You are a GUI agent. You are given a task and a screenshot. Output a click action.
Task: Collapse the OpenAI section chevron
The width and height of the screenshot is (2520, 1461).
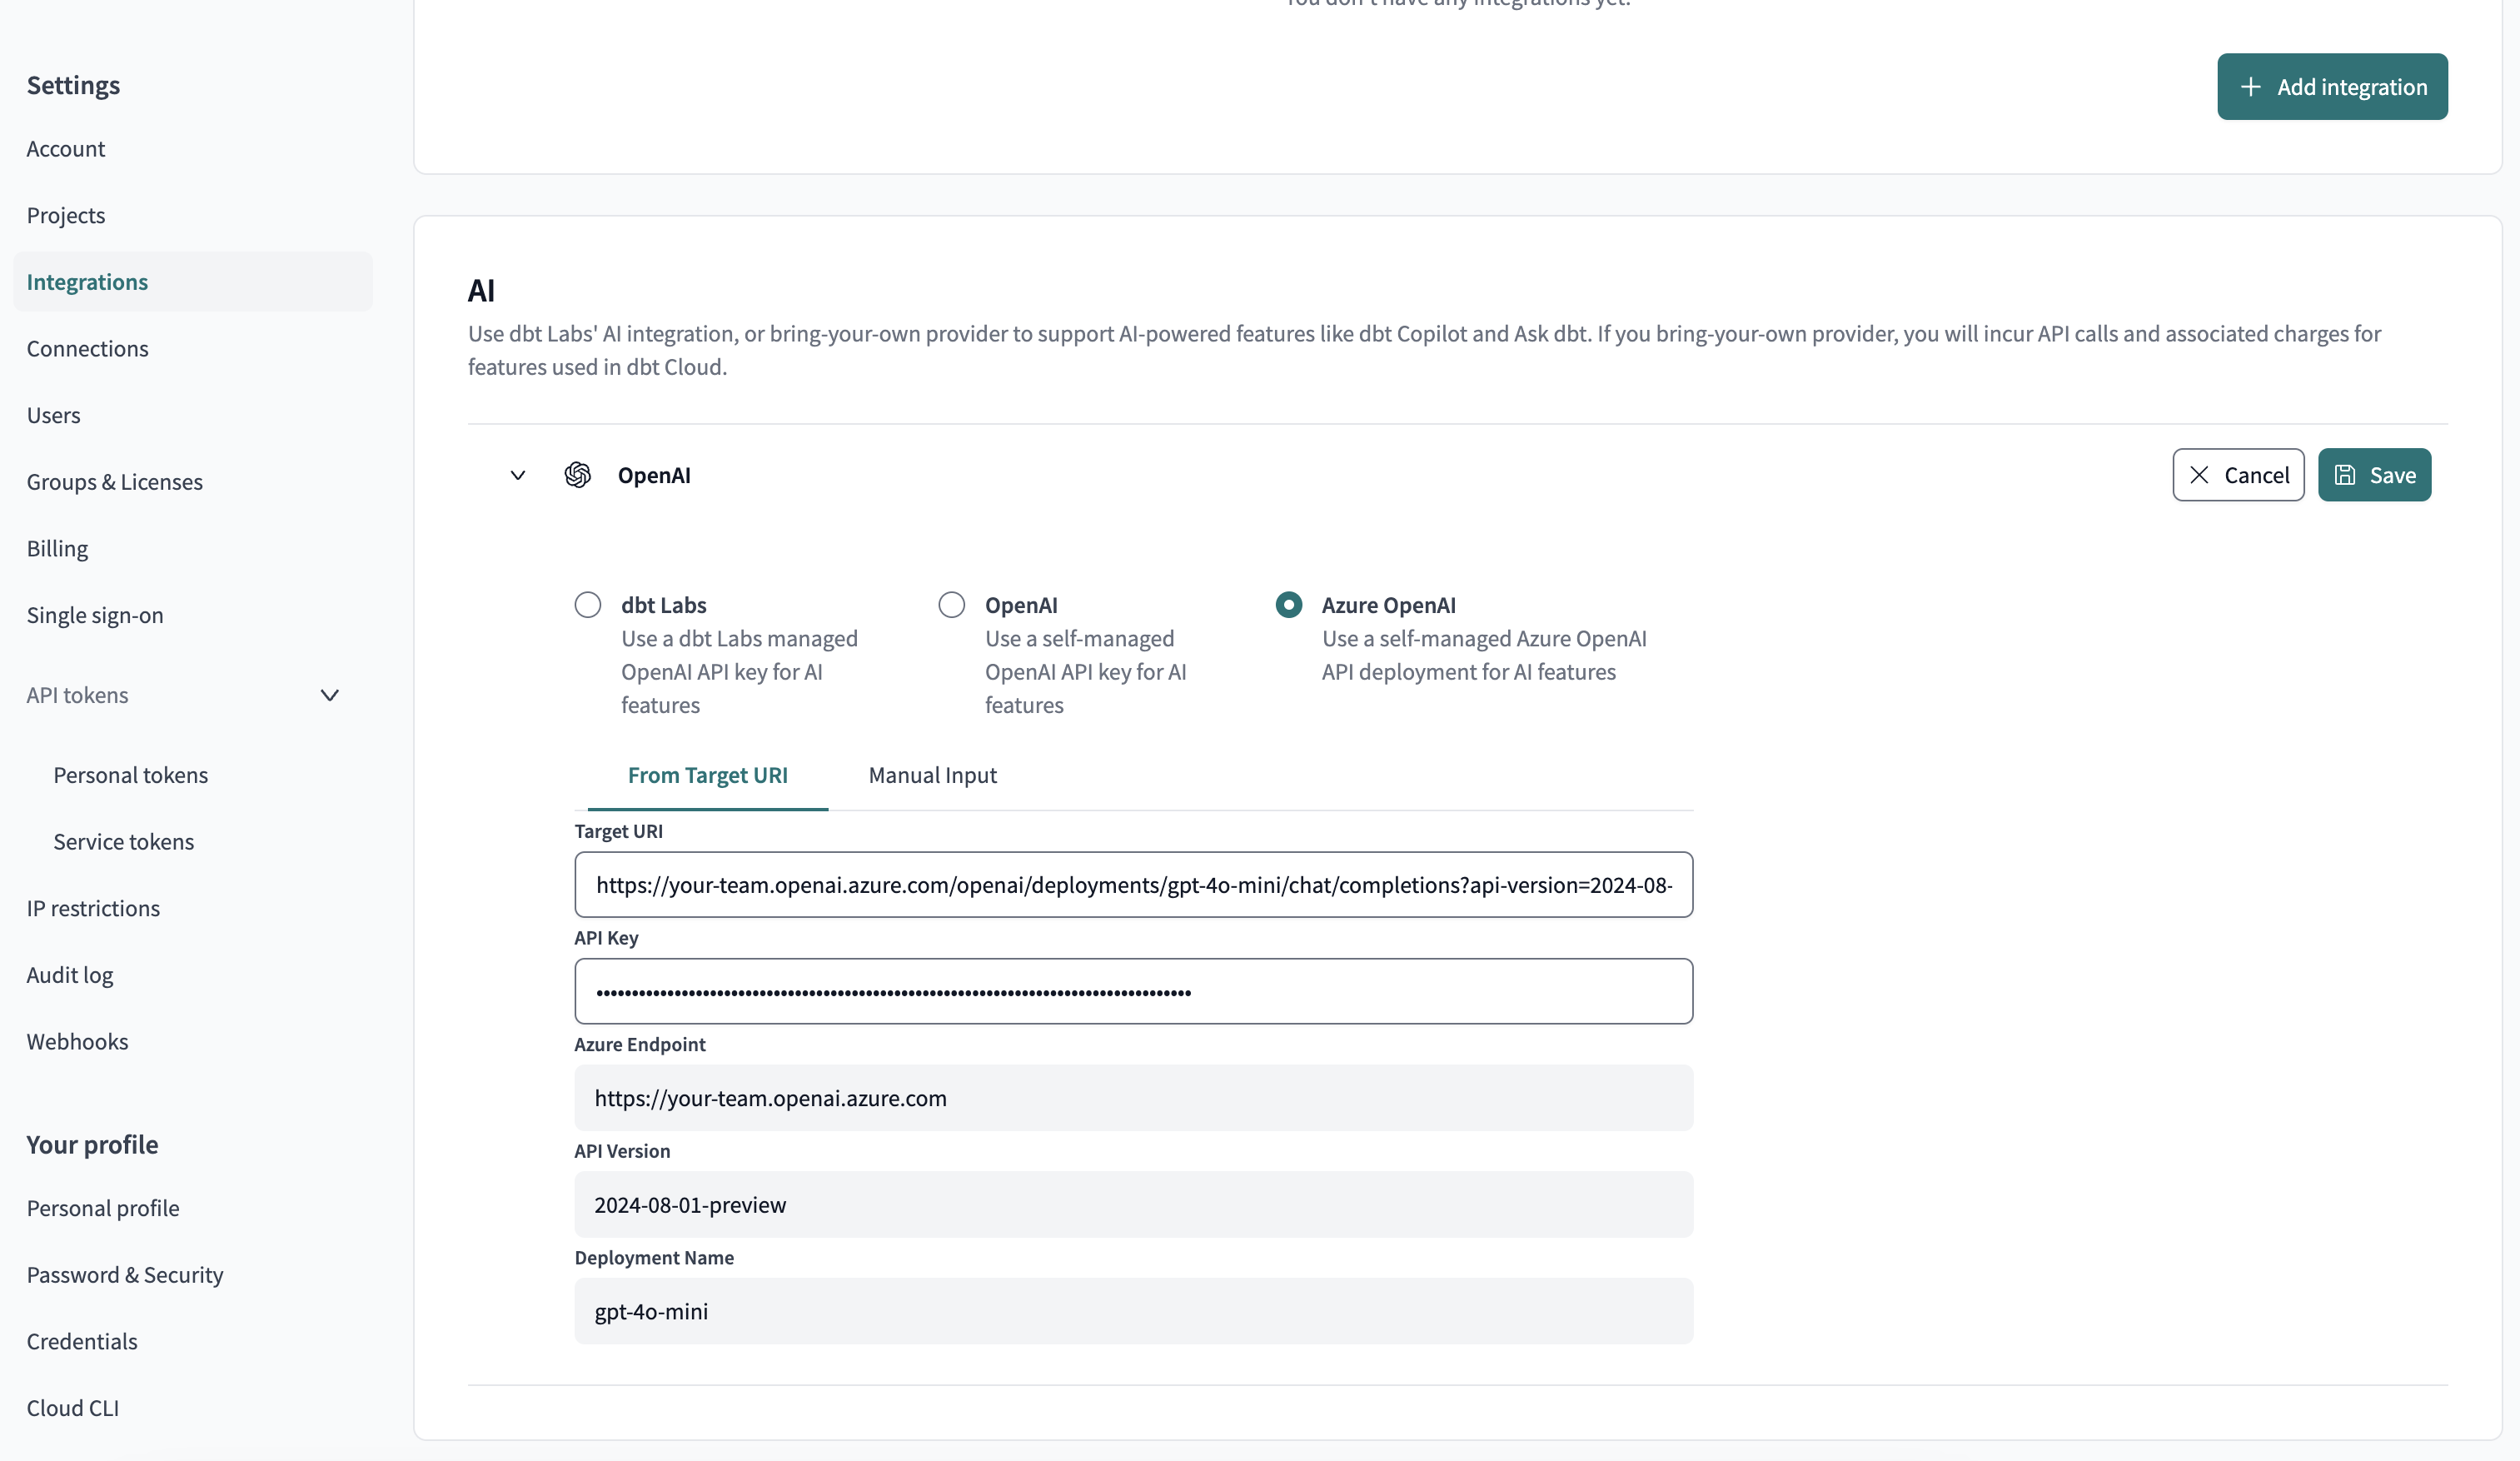[518, 475]
